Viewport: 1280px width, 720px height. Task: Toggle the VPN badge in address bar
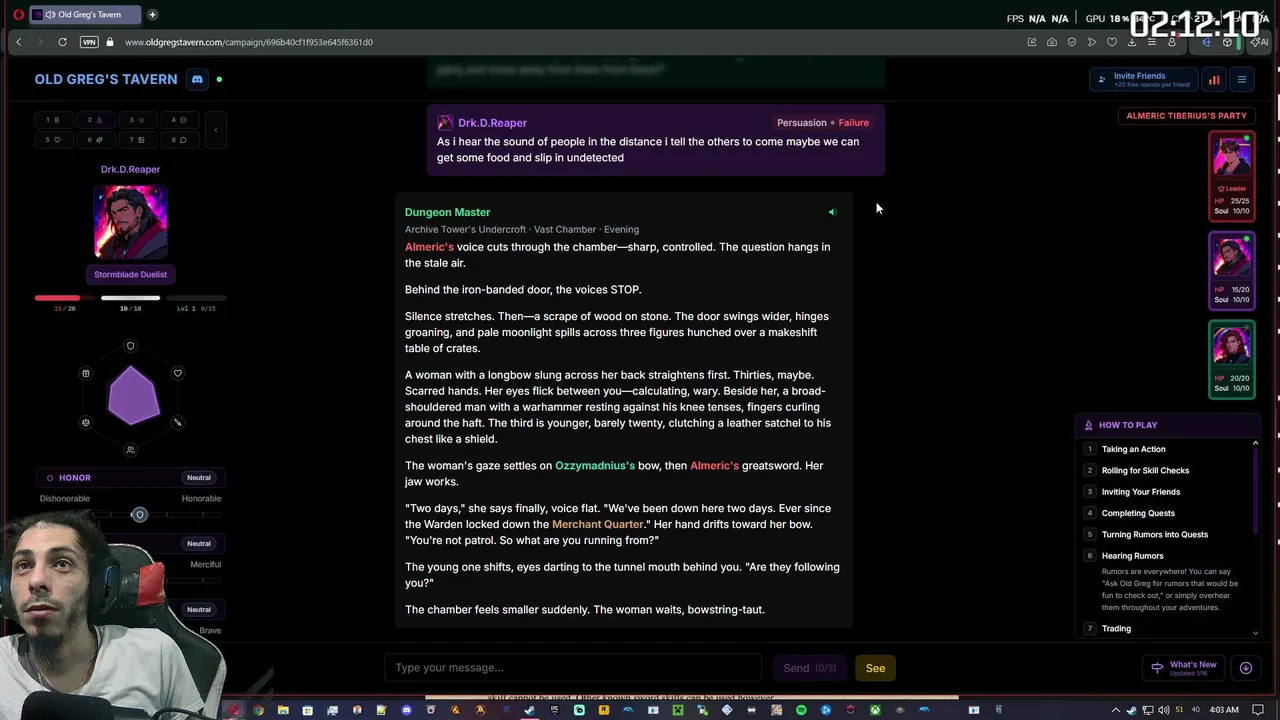(x=89, y=42)
